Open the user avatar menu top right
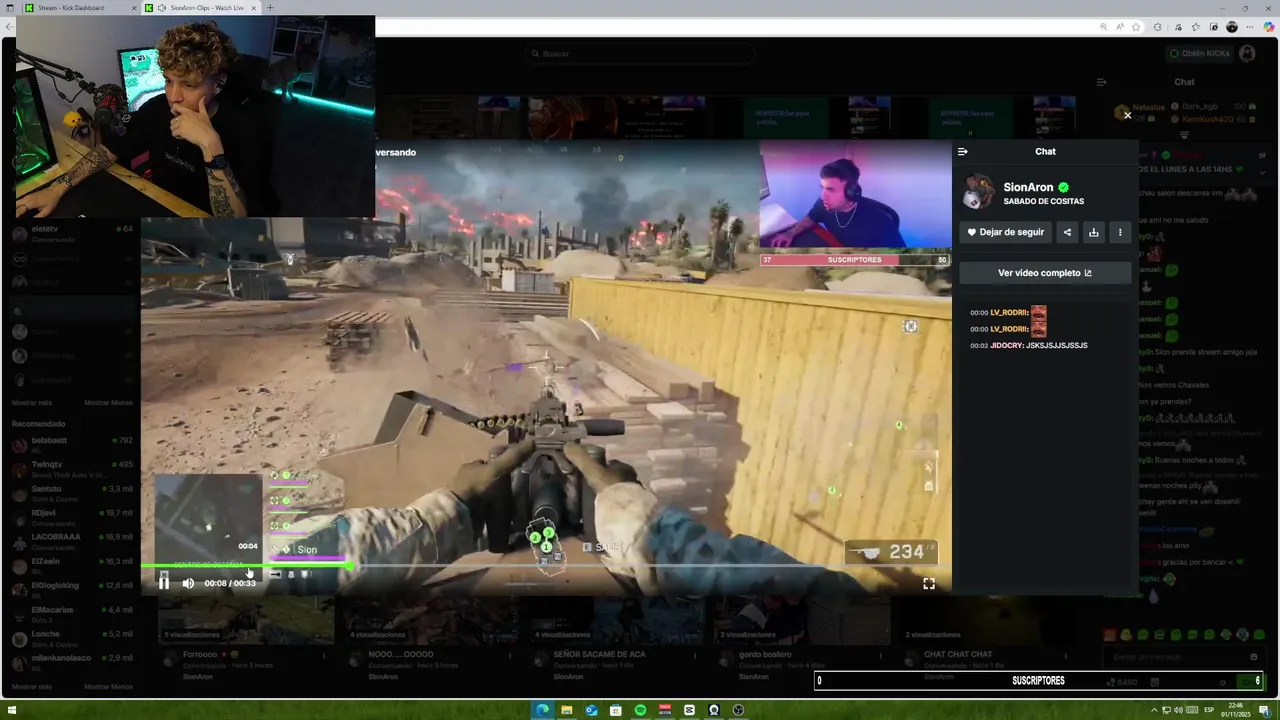This screenshot has width=1280, height=720. 1247,53
